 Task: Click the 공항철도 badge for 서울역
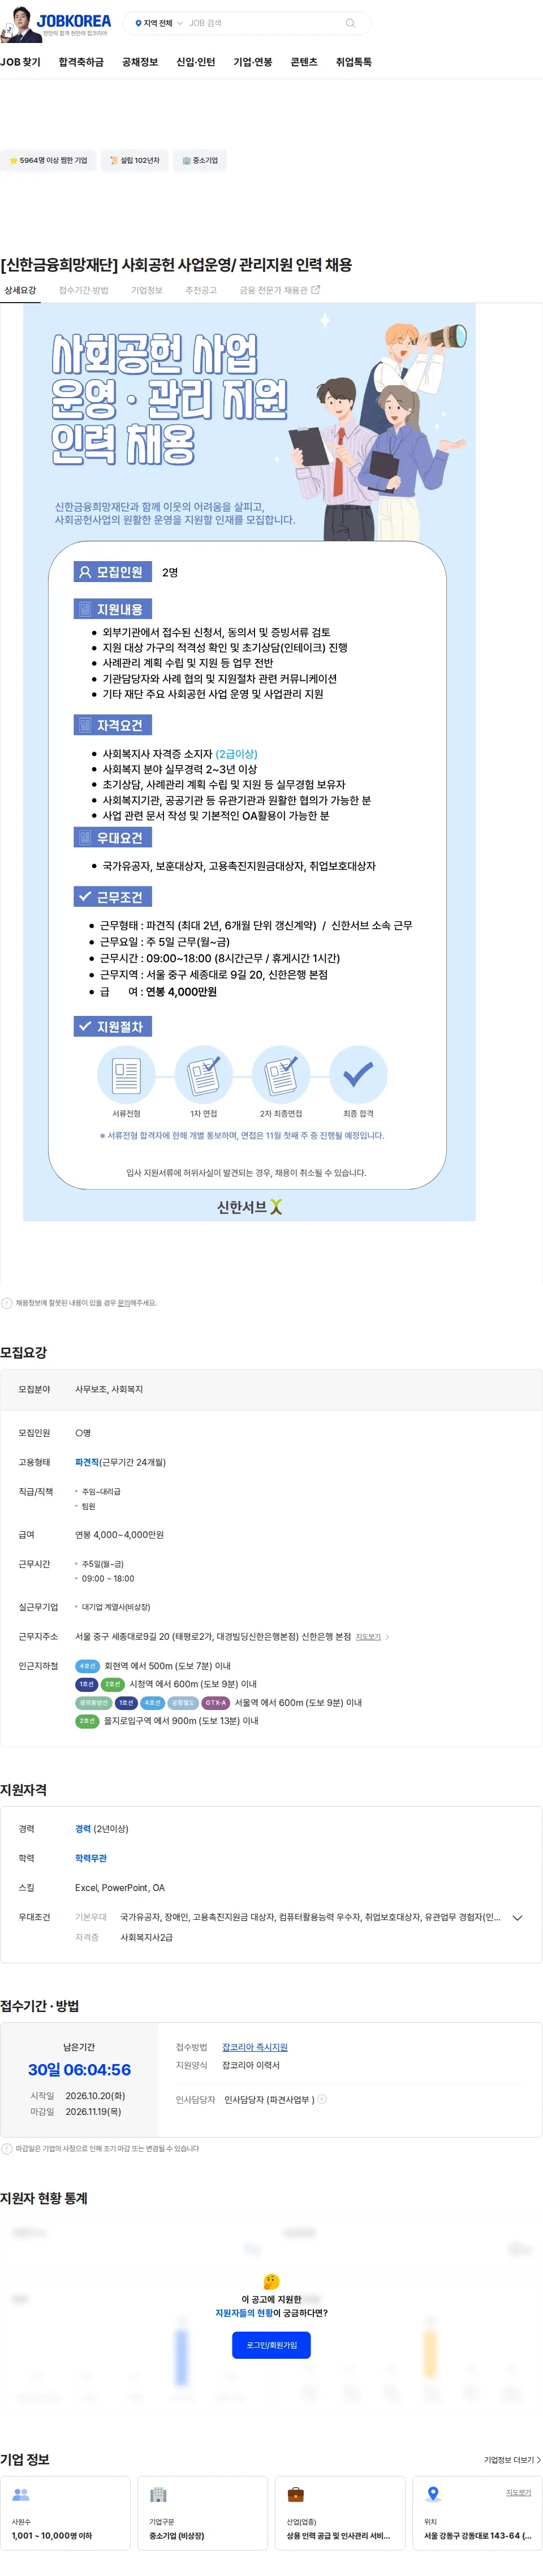183,1702
